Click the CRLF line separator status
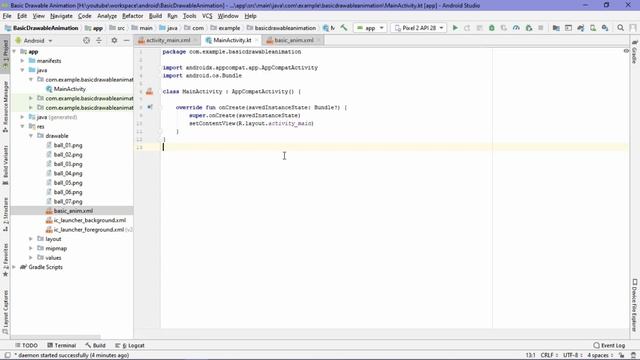640x360 pixels. click(549, 356)
